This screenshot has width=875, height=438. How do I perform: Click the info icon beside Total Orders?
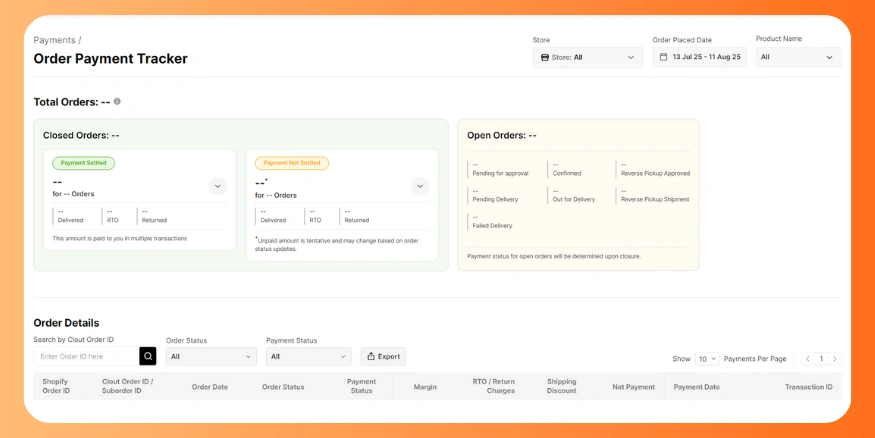tap(117, 102)
